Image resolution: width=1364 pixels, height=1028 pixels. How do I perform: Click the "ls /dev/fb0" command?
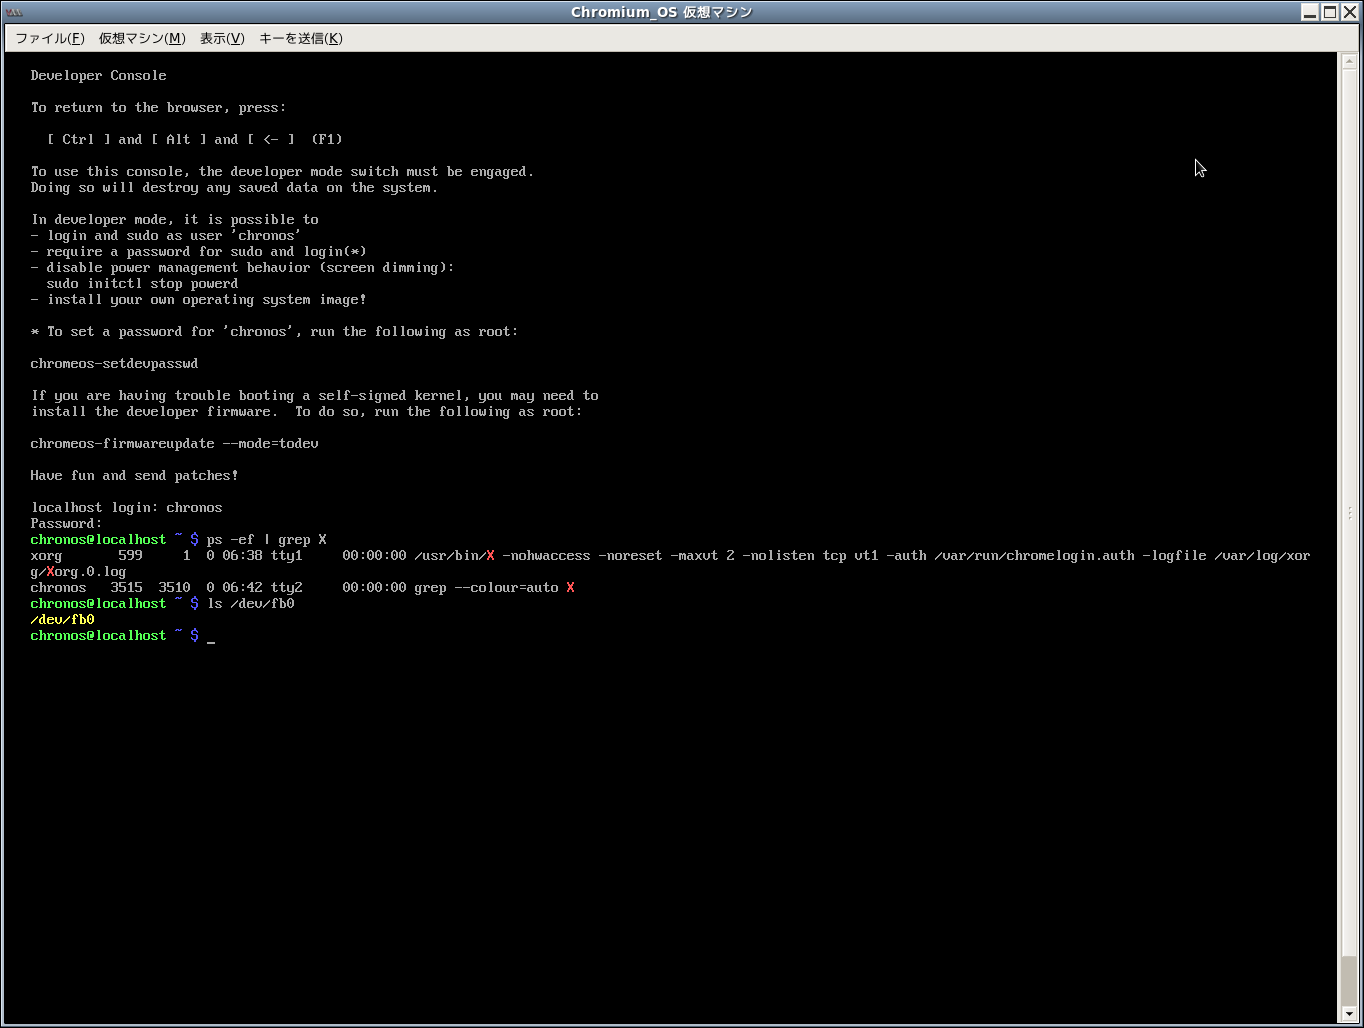pyautogui.click(x=251, y=604)
